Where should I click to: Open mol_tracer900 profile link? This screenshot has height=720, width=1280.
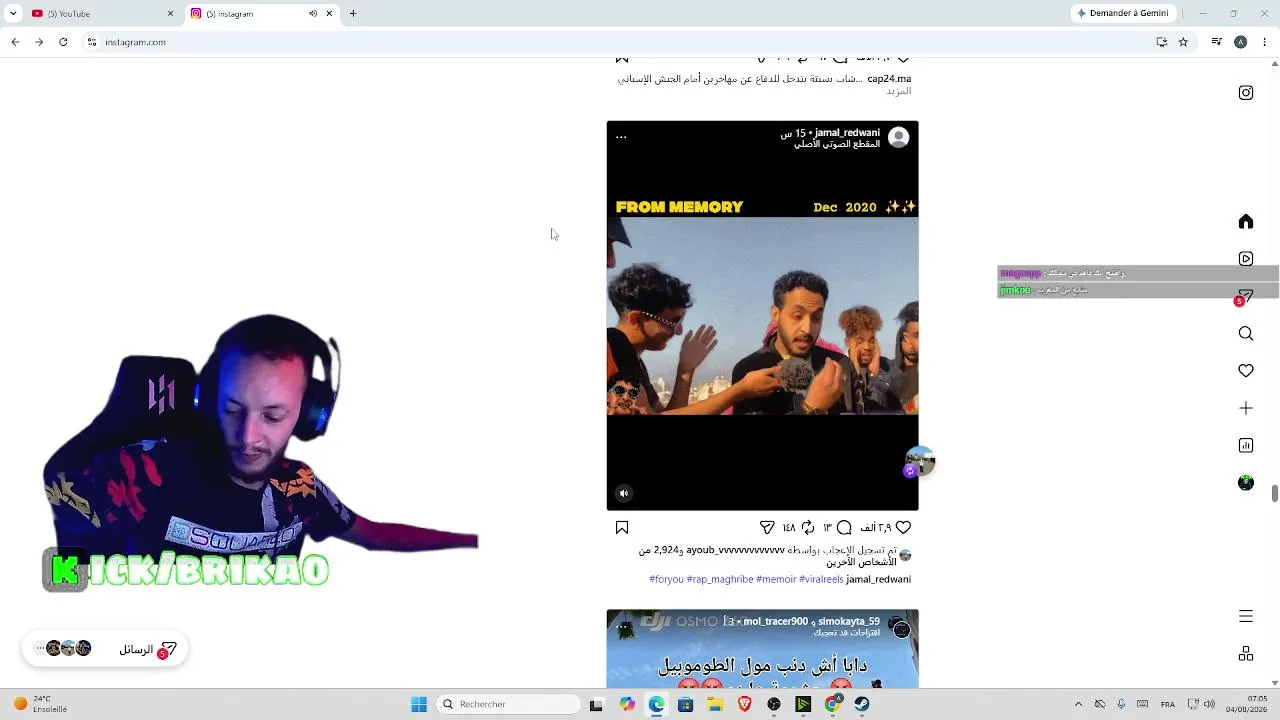[x=775, y=622]
